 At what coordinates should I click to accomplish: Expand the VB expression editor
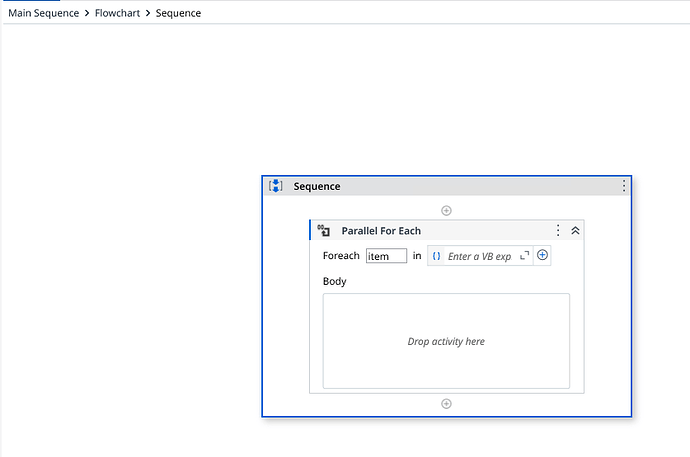525,256
